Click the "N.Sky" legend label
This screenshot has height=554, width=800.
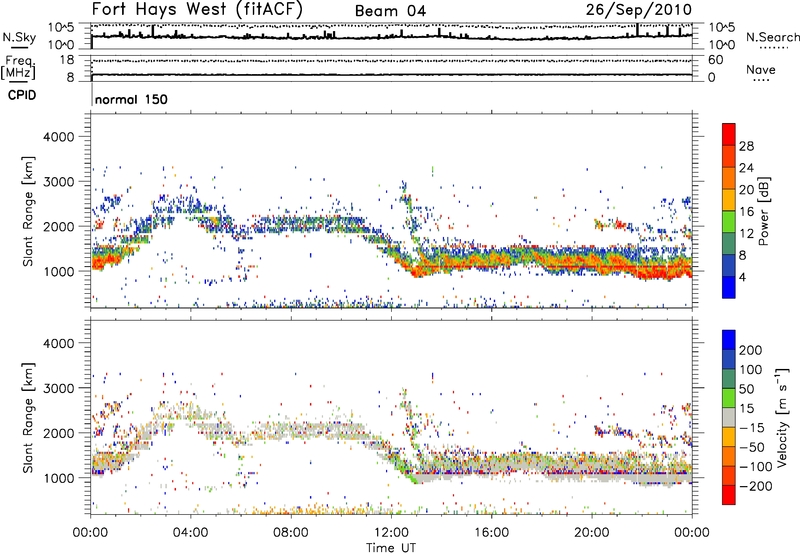(19, 37)
